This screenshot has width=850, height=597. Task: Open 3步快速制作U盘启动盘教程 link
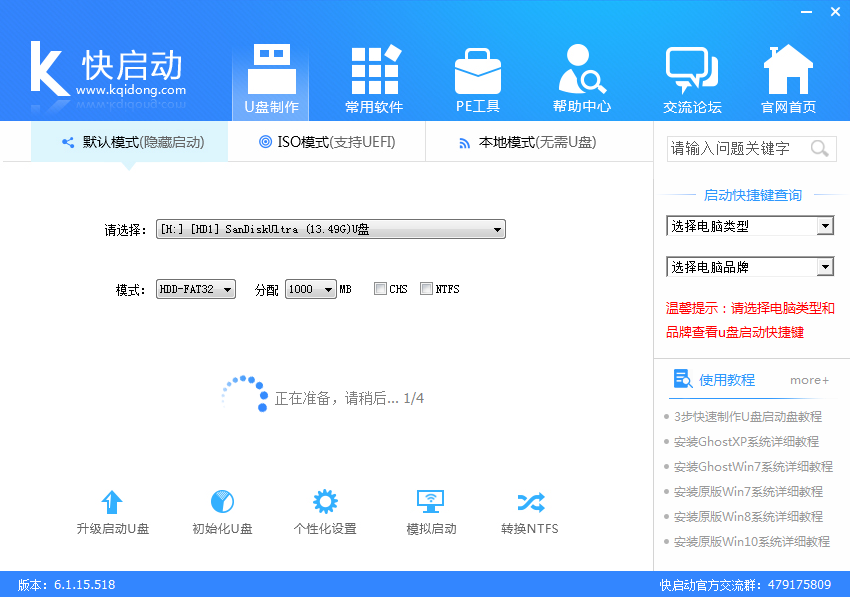[748, 416]
